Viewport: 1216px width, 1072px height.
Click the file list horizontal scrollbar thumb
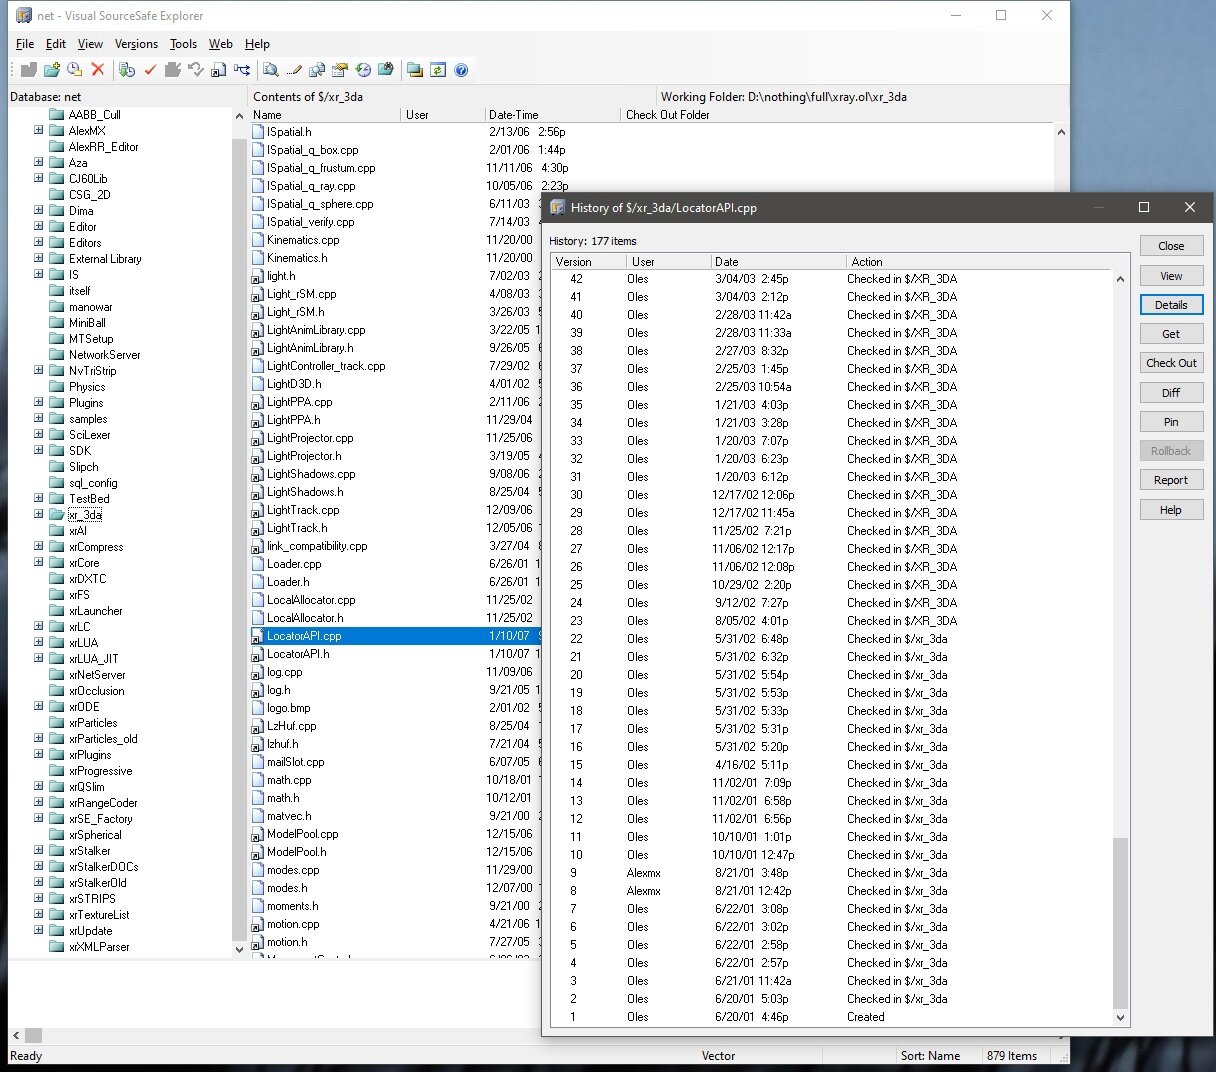click(x=34, y=1036)
